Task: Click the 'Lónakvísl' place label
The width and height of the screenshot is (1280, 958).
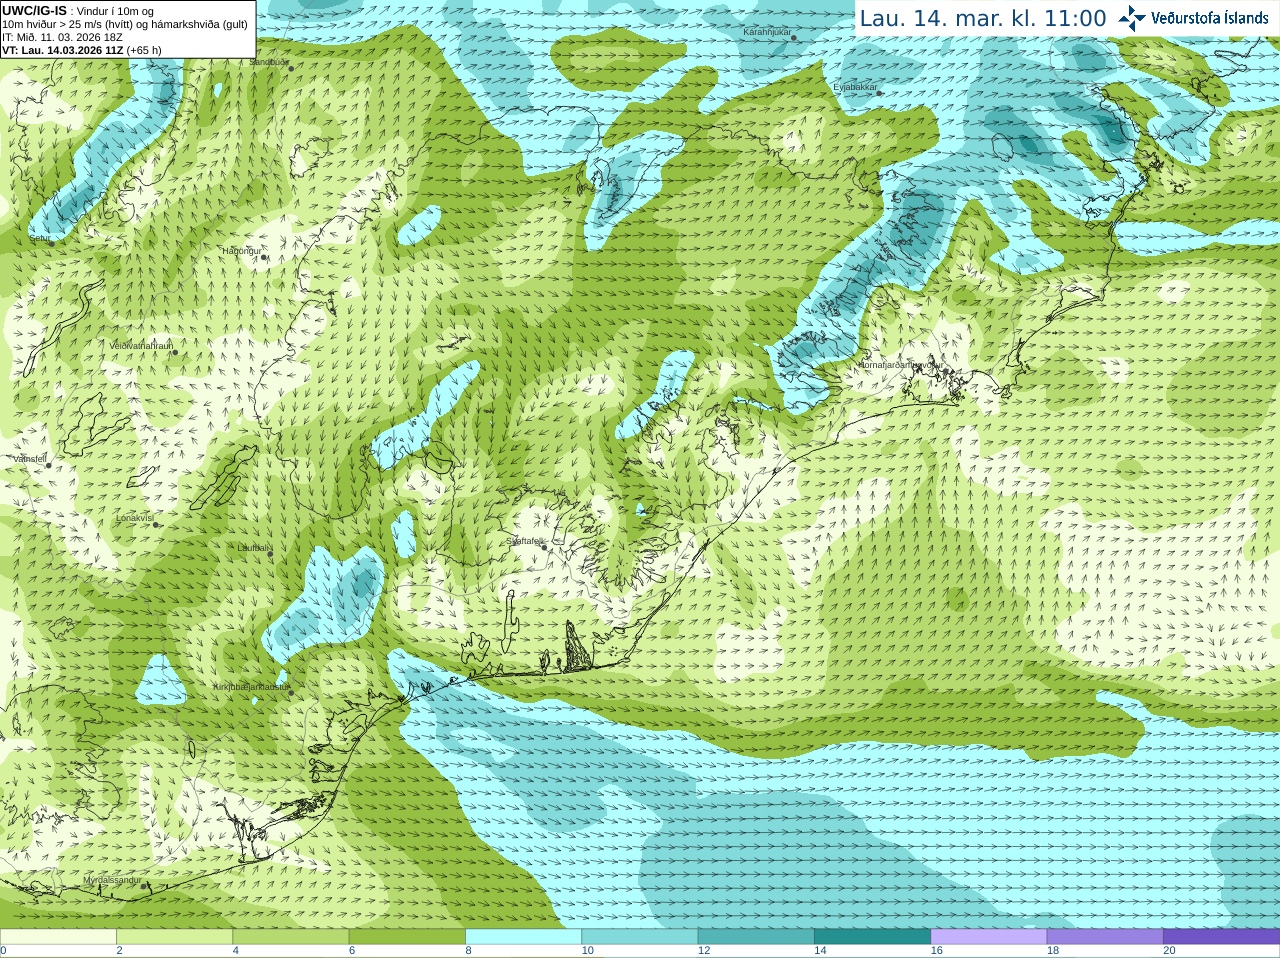Action: (x=135, y=518)
